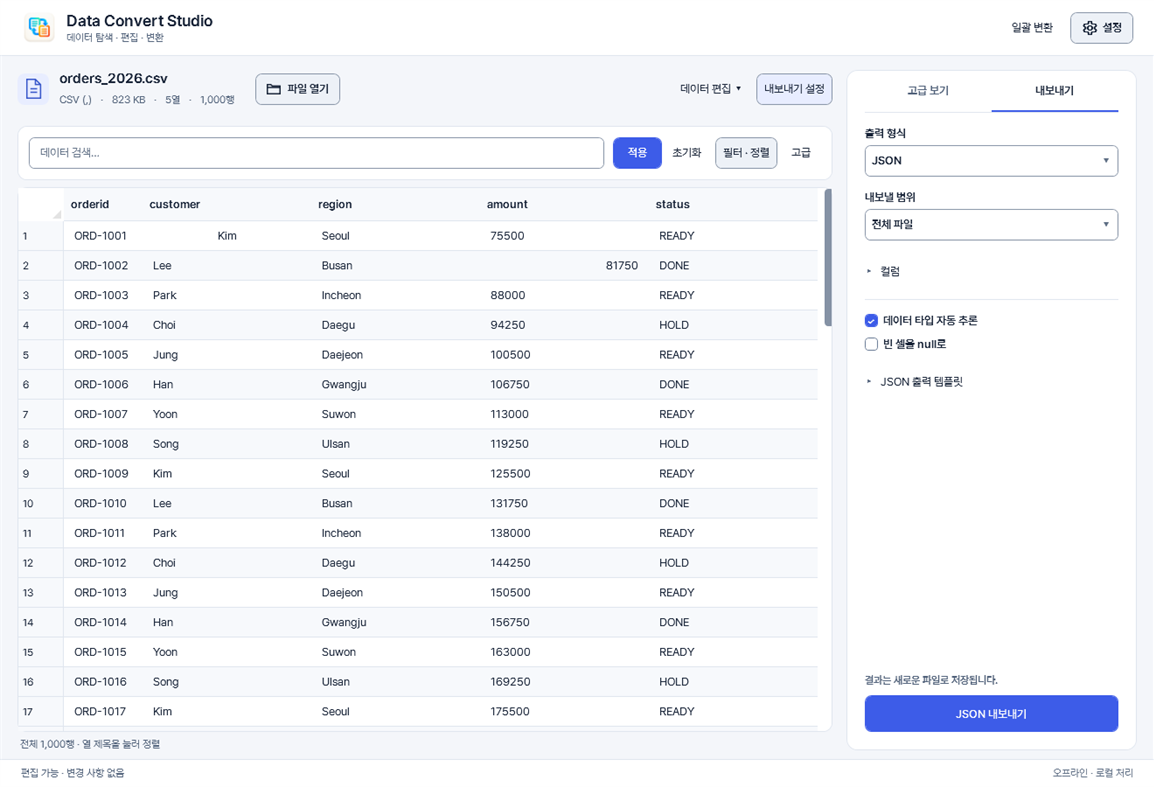This screenshot has height=787, width=1154.
Task: Expand the JSON 출력 템플릿 section
Action: (915, 381)
